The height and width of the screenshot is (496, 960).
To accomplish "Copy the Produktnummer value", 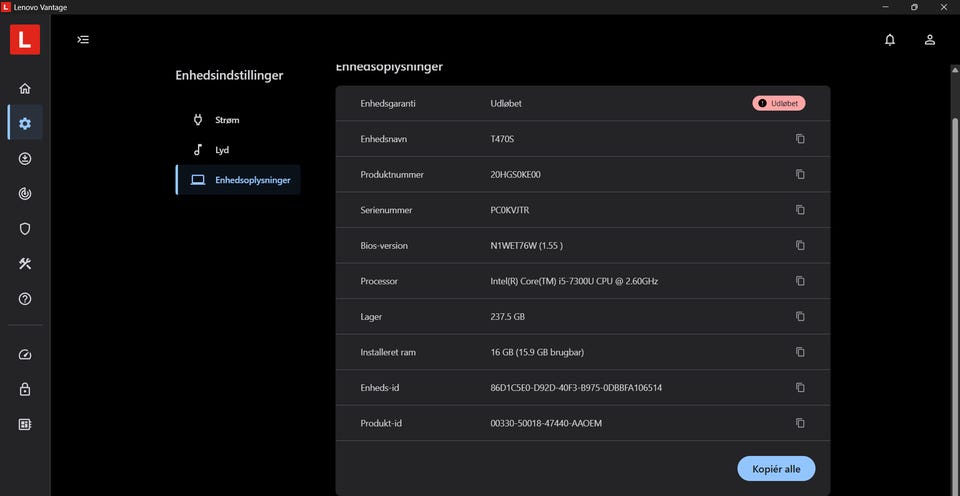I will pos(800,175).
